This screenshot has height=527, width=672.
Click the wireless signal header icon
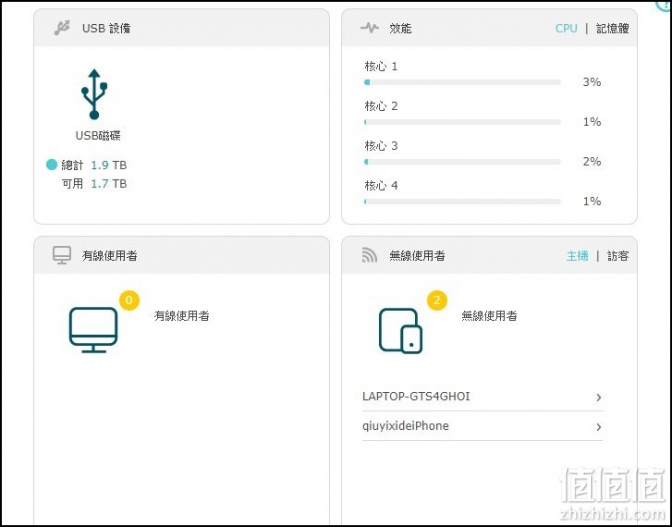click(x=369, y=255)
